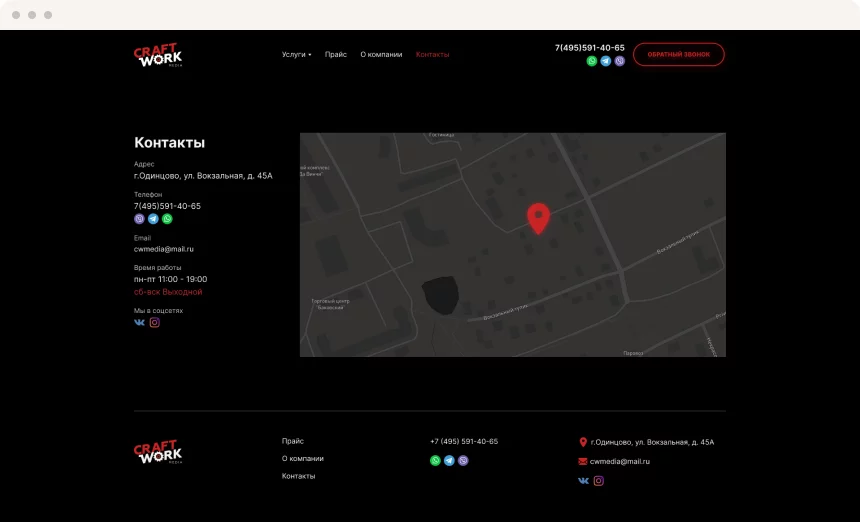Click WhatsApp icon under Телефон in contacts
The height and width of the screenshot is (522, 860).
point(167,219)
